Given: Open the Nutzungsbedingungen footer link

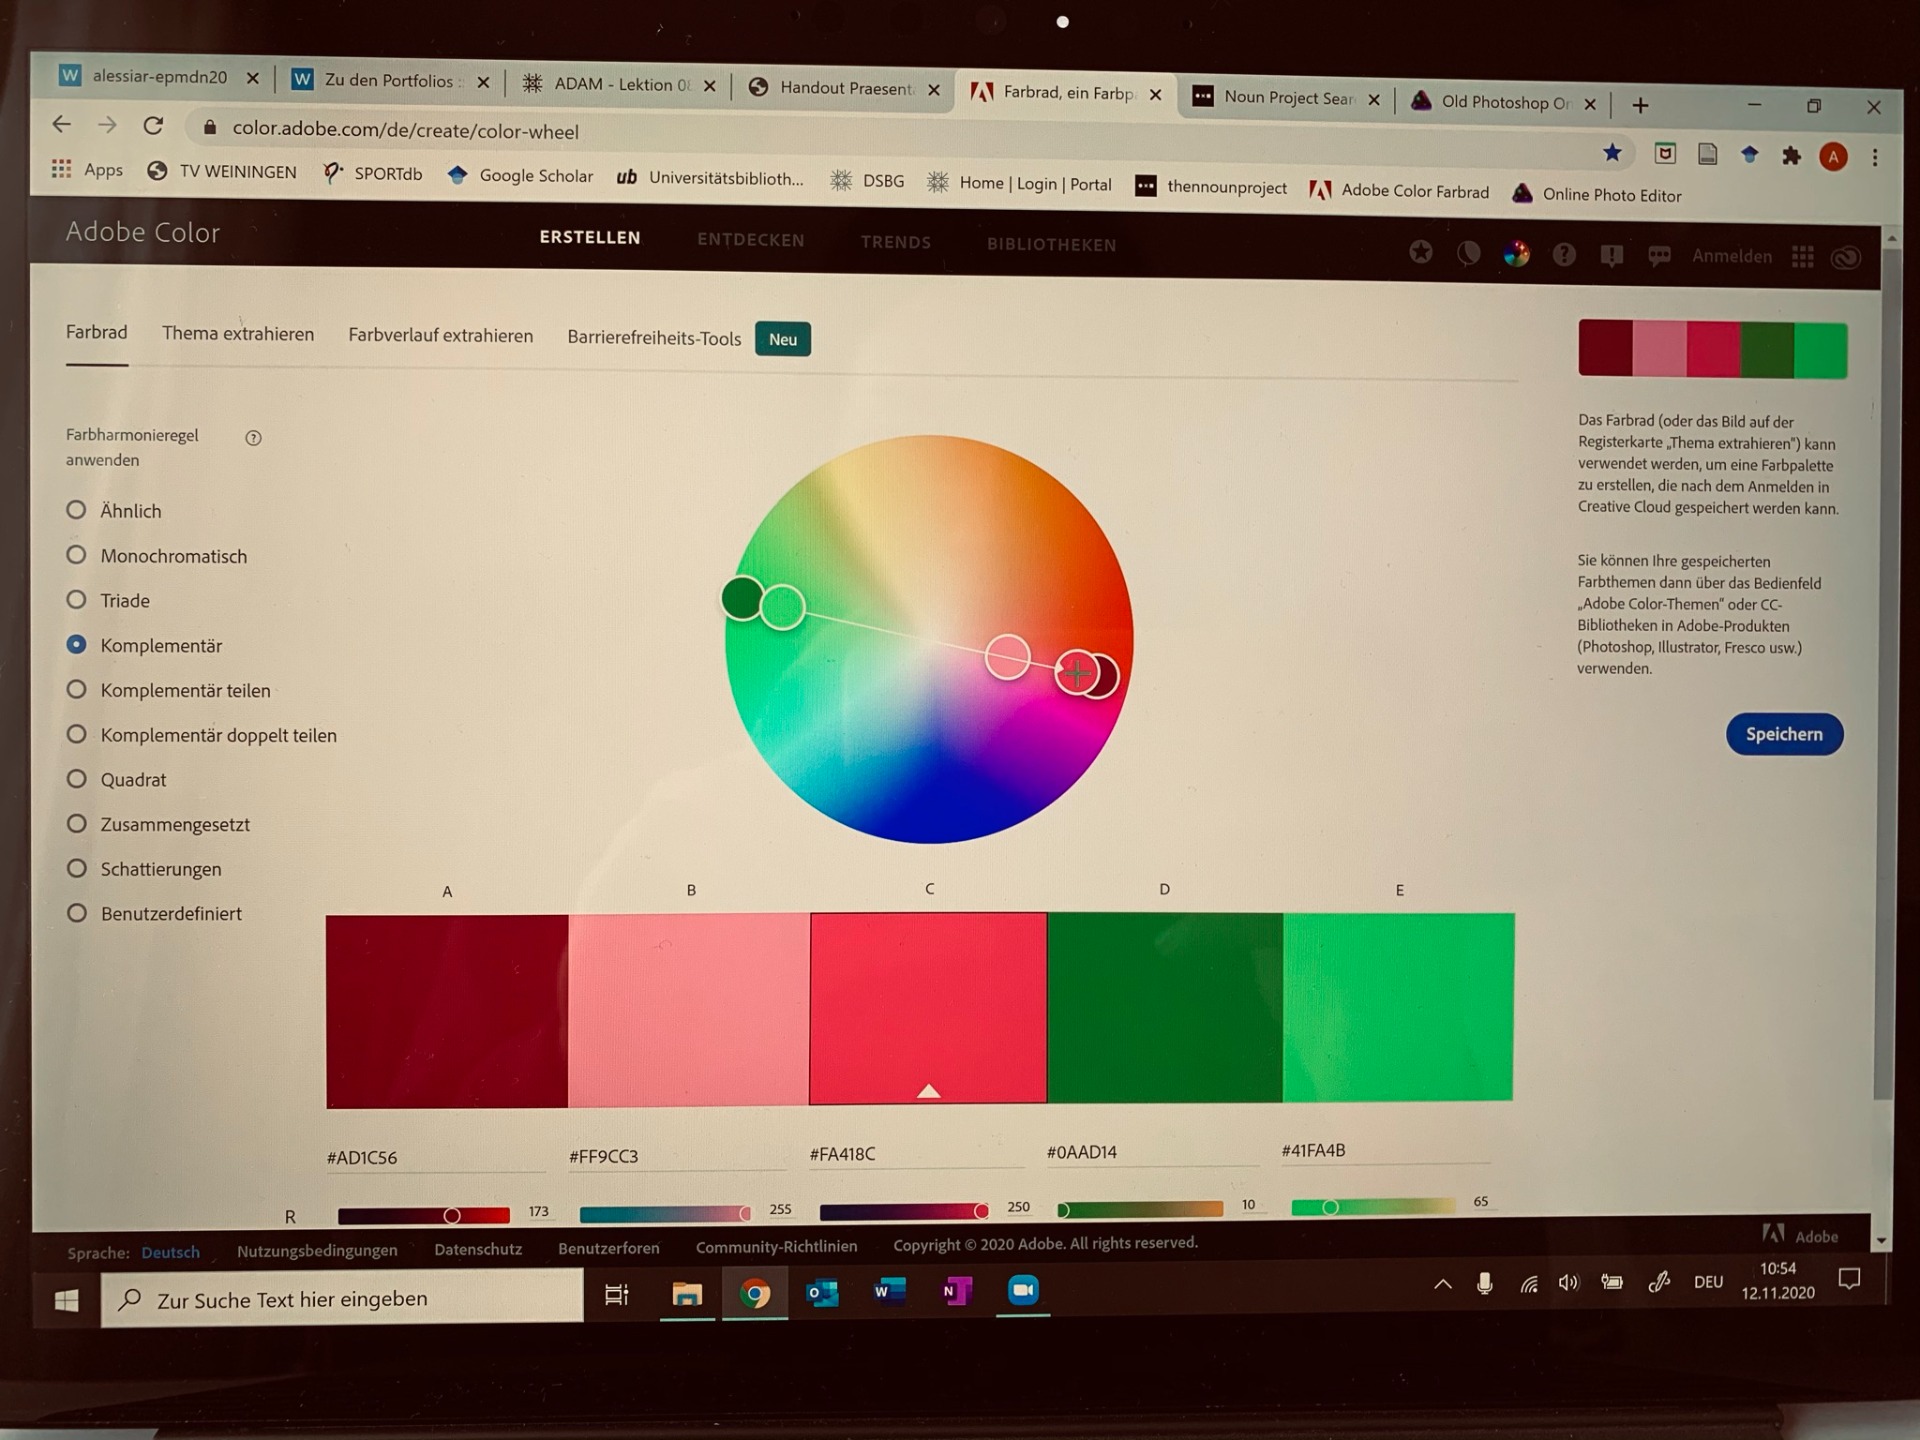Looking at the screenshot, I should [317, 1250].
